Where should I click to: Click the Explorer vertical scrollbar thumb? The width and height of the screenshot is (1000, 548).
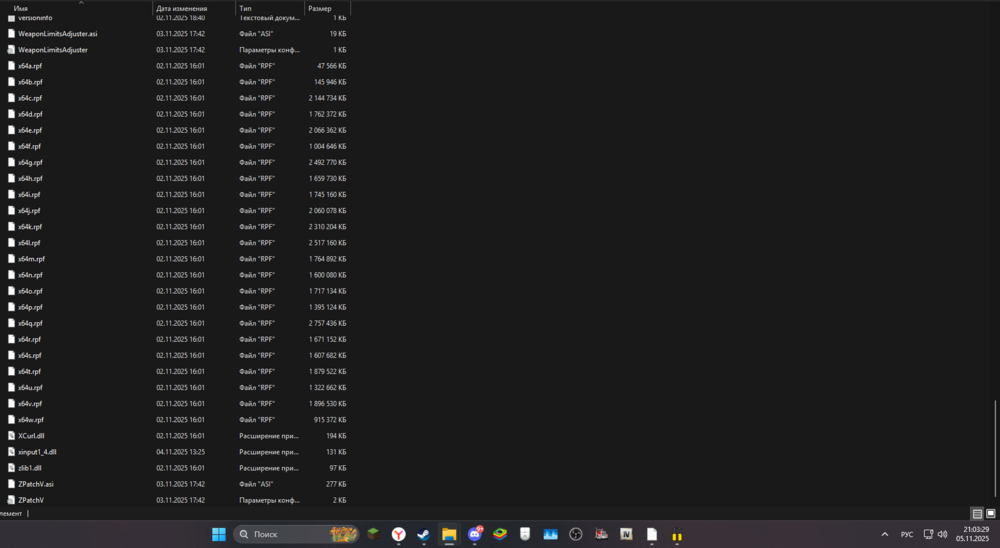coord(995,448)
